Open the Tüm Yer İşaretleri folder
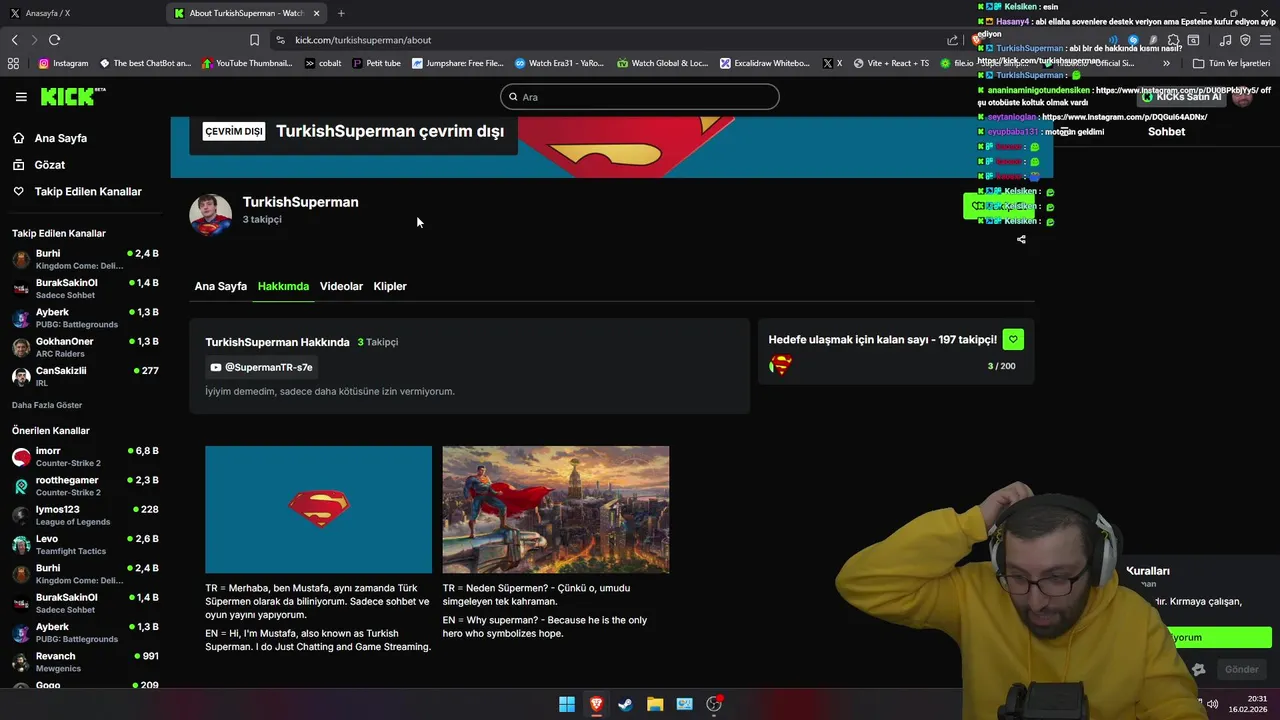The image size is (1280, 720). pos(1231,63)
